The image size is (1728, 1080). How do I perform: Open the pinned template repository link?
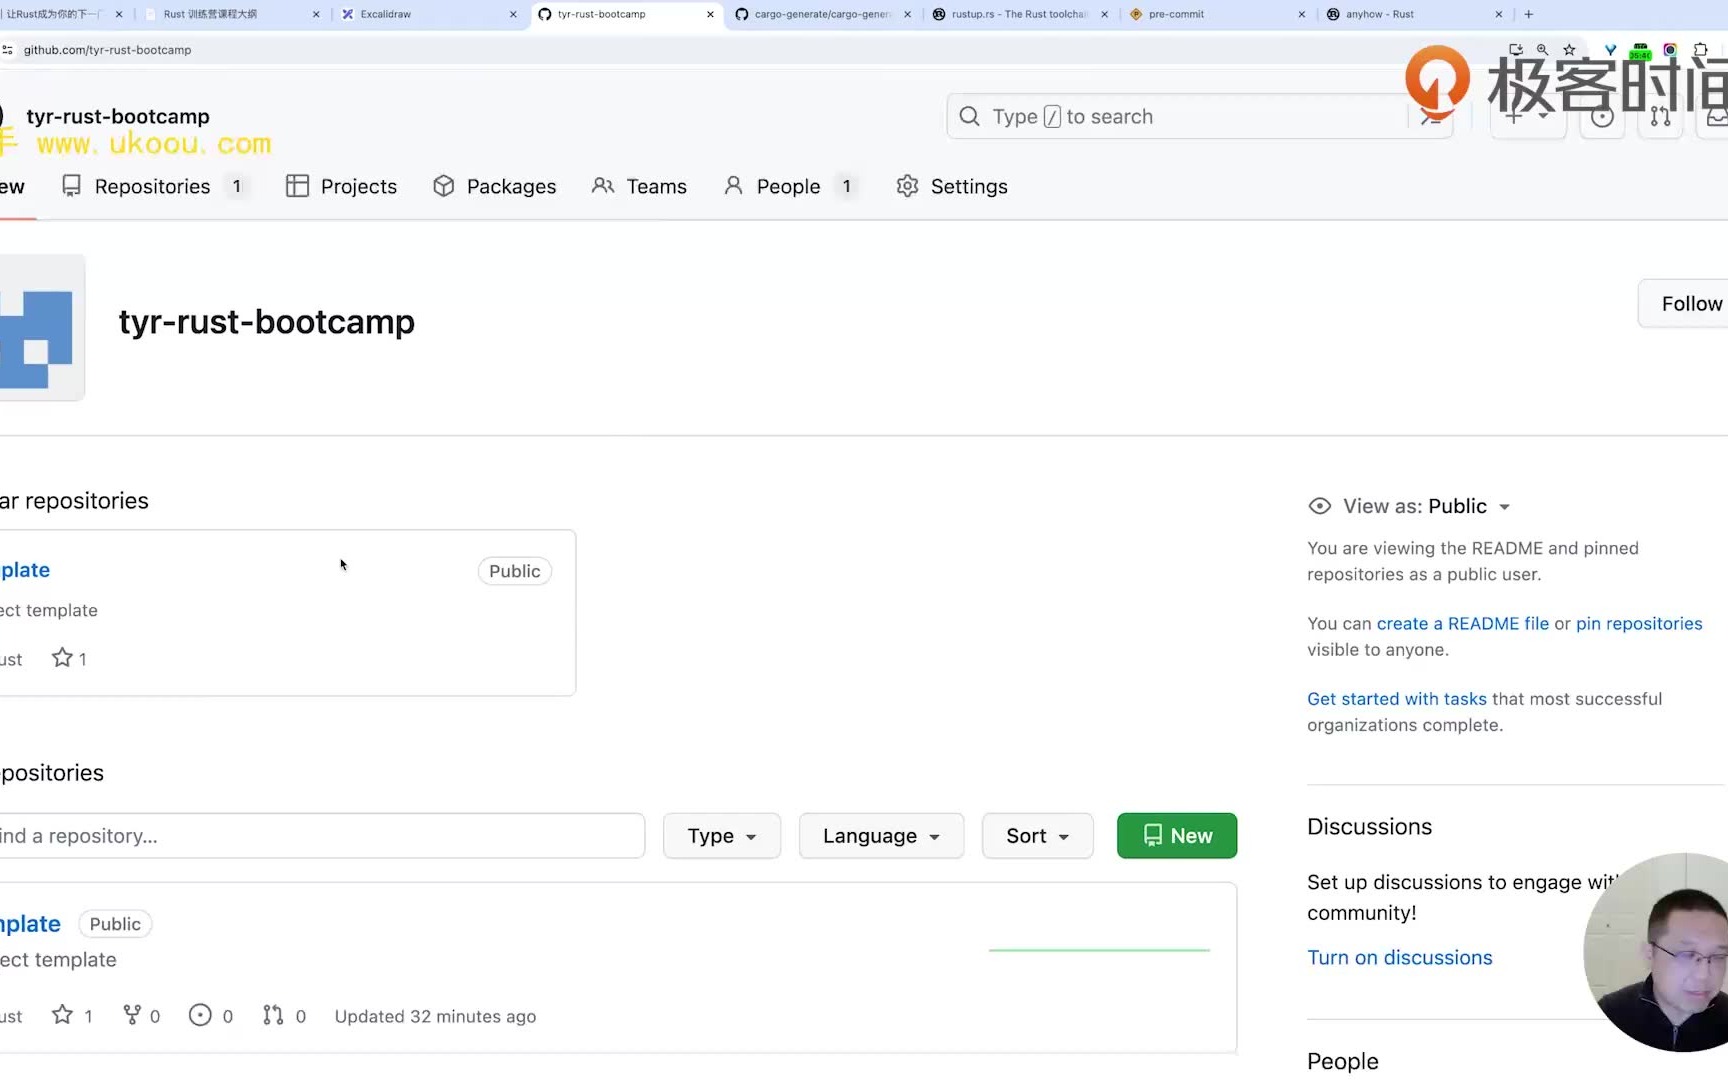click(25, 570)
